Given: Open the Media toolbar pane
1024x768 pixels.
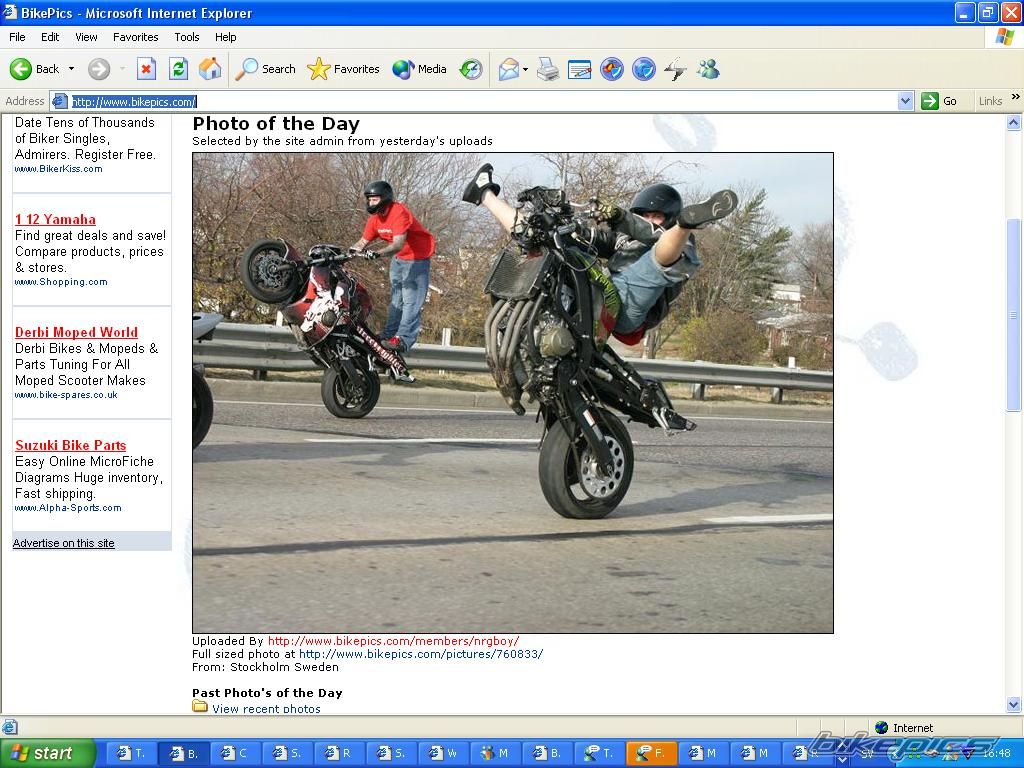Looking at the screenshot, I should [420, 69].
